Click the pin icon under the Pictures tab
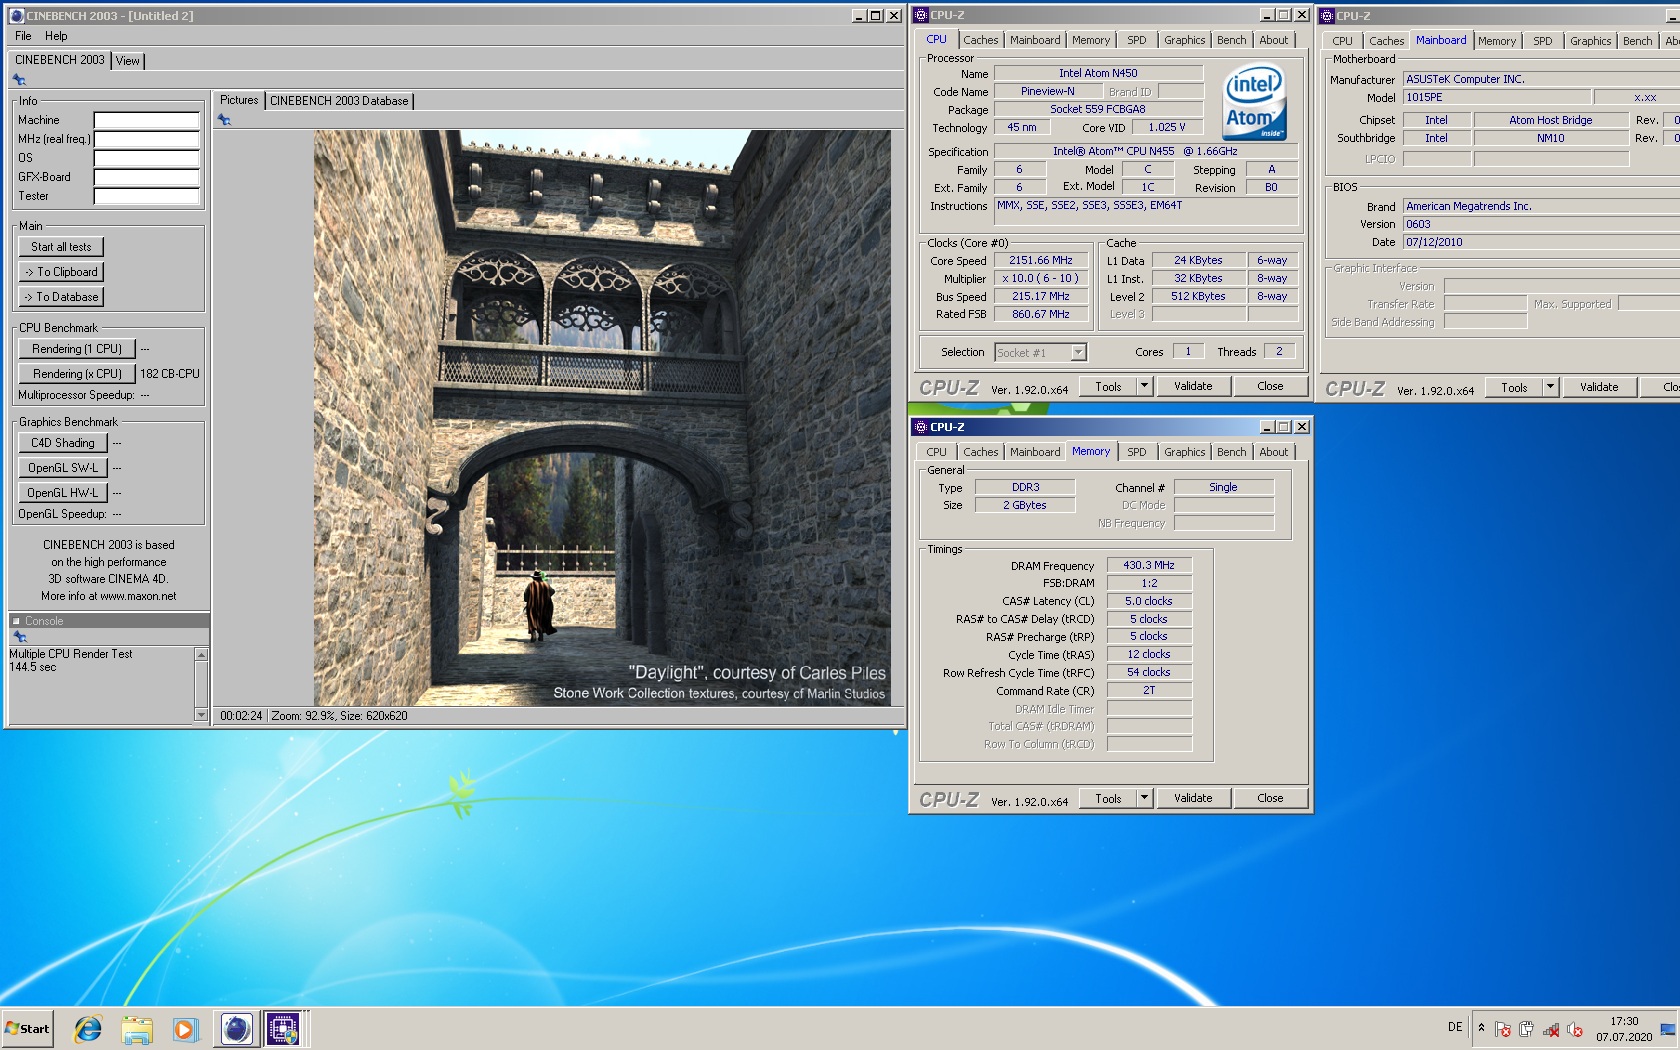Screen dimensions: 1680x1050 tap(224, 120)
